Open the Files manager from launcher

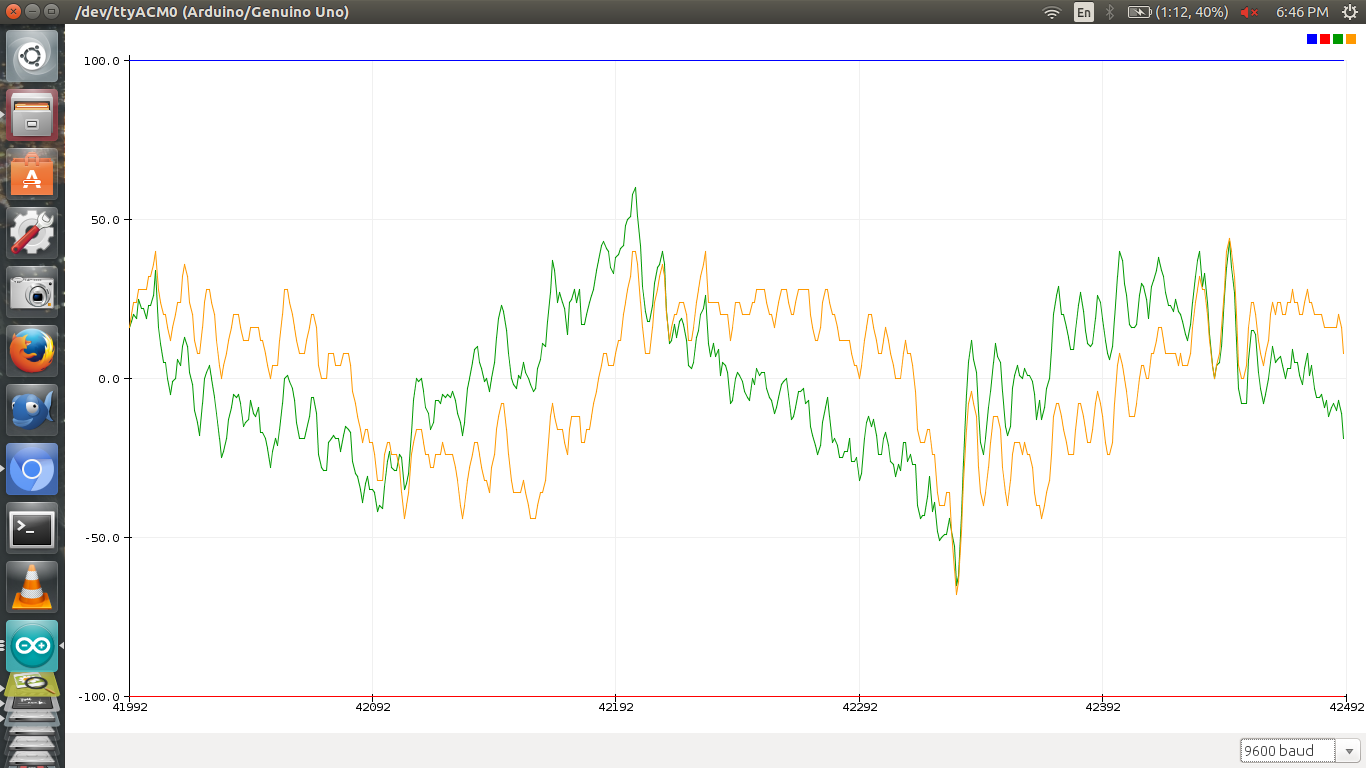(x=32, y=115)
